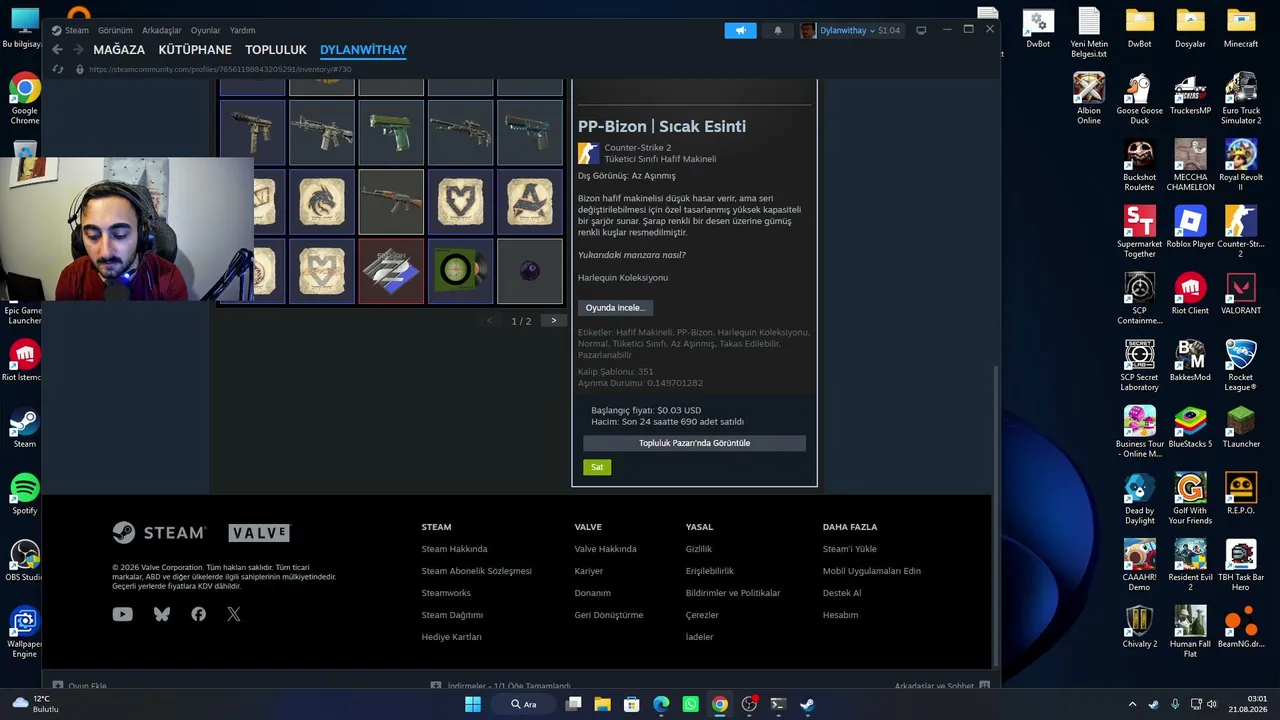Image resolution: width=1280 pixels, height=720 pixels.
Task: Open the Kariyer footer link
Action: click(x=589, y=571)
